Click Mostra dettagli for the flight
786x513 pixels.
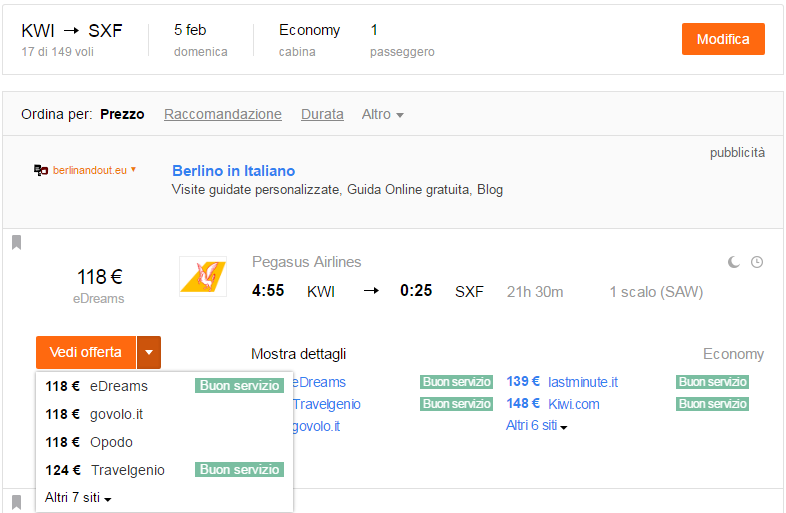pyautogui.click(x=299, y=354)
